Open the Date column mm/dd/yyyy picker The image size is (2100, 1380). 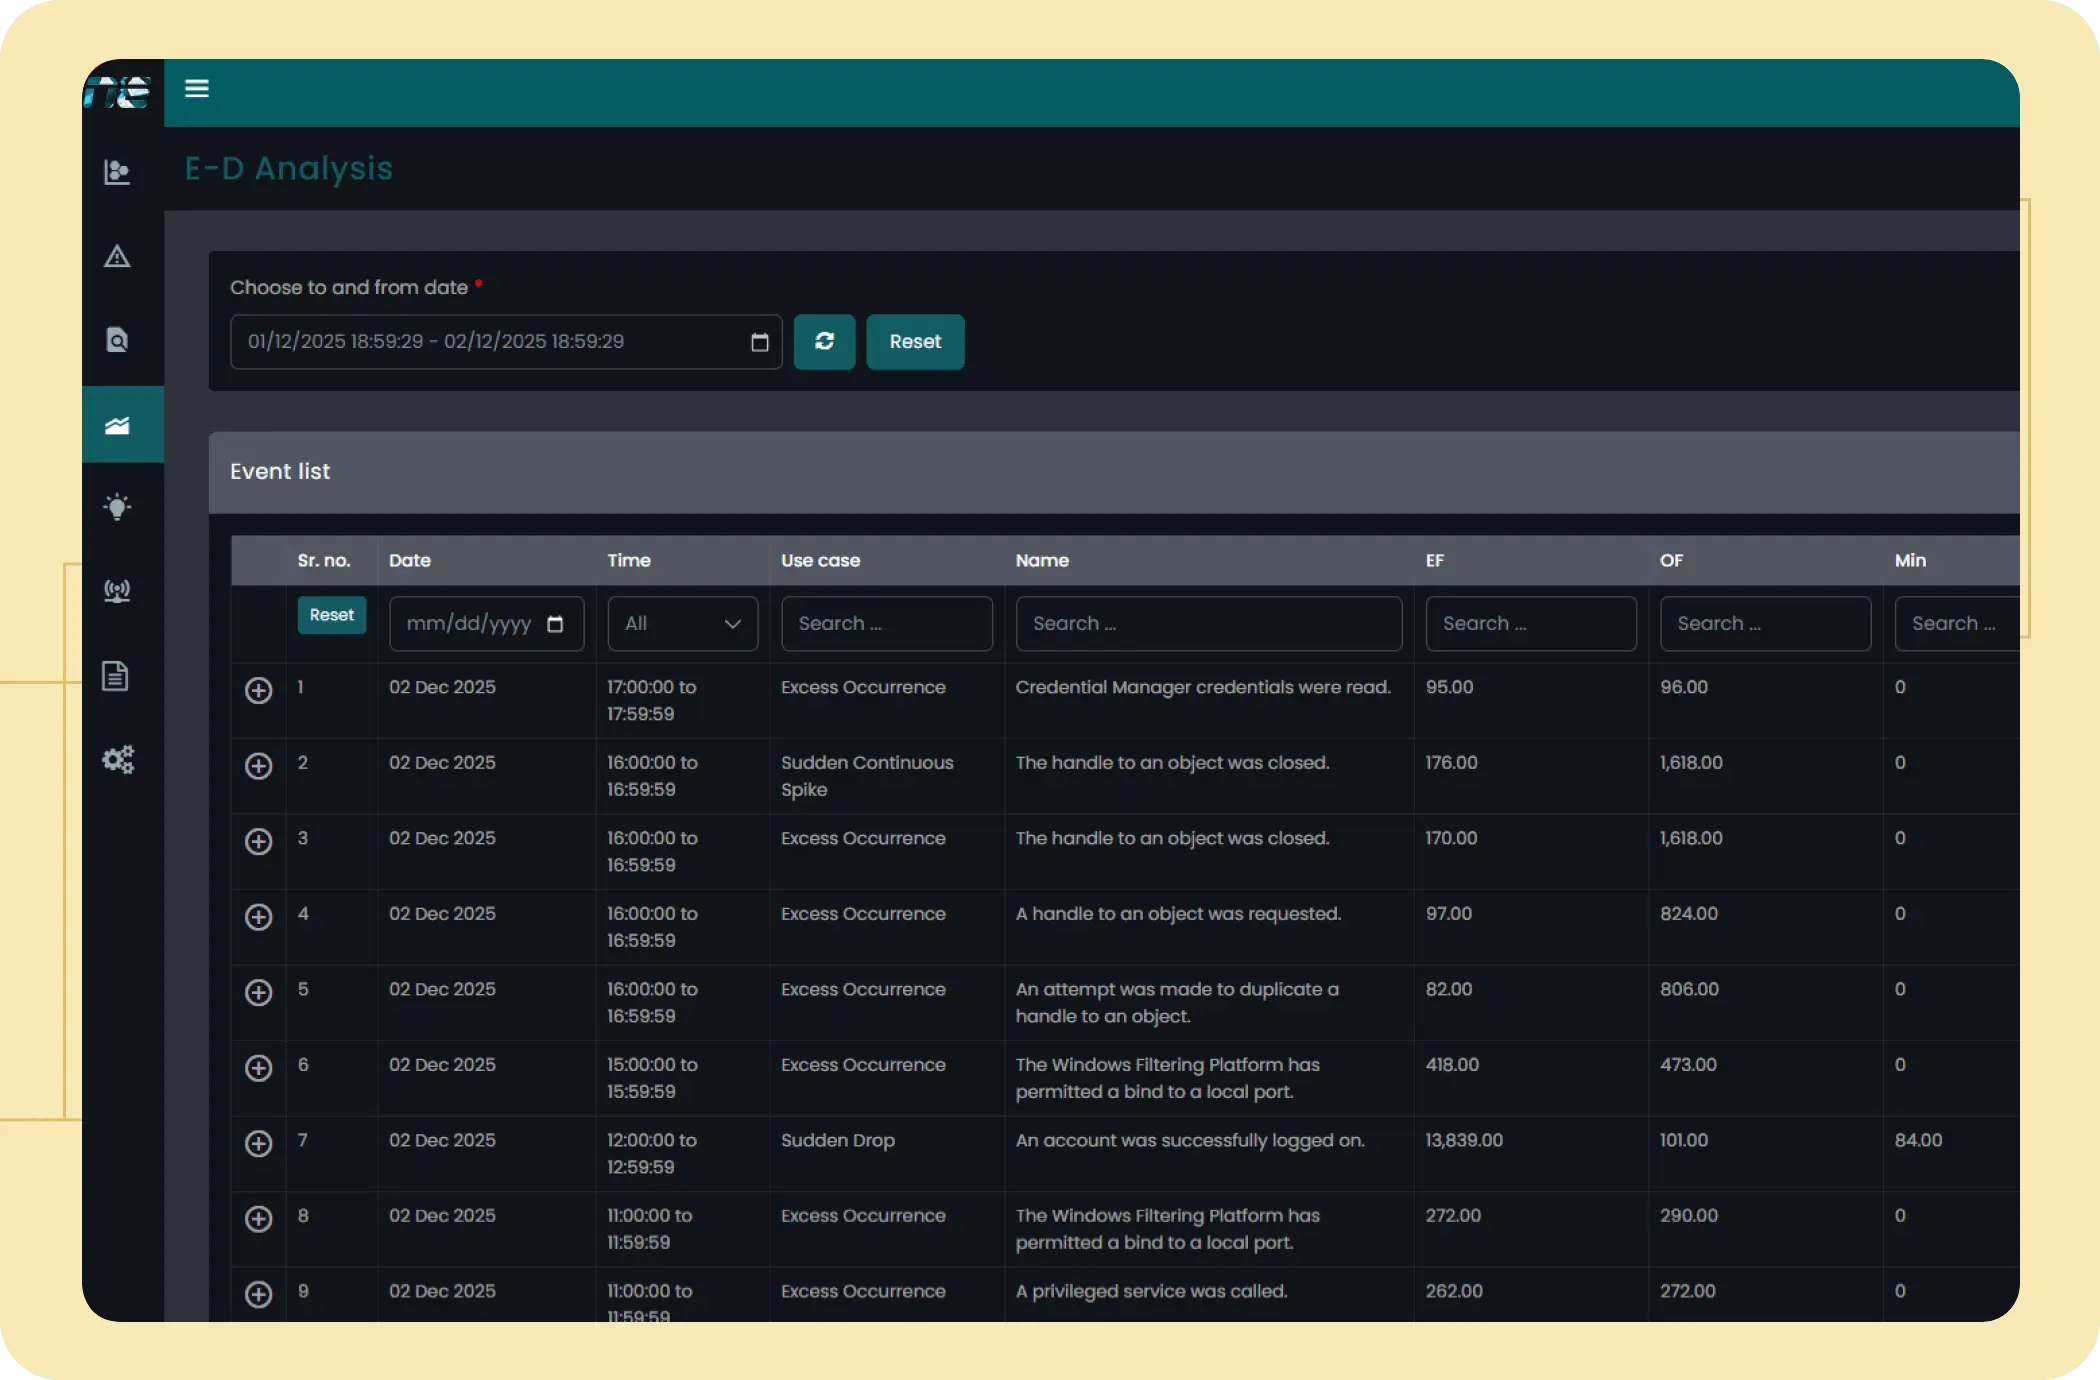pyautogui.click(x=556, y=624)
